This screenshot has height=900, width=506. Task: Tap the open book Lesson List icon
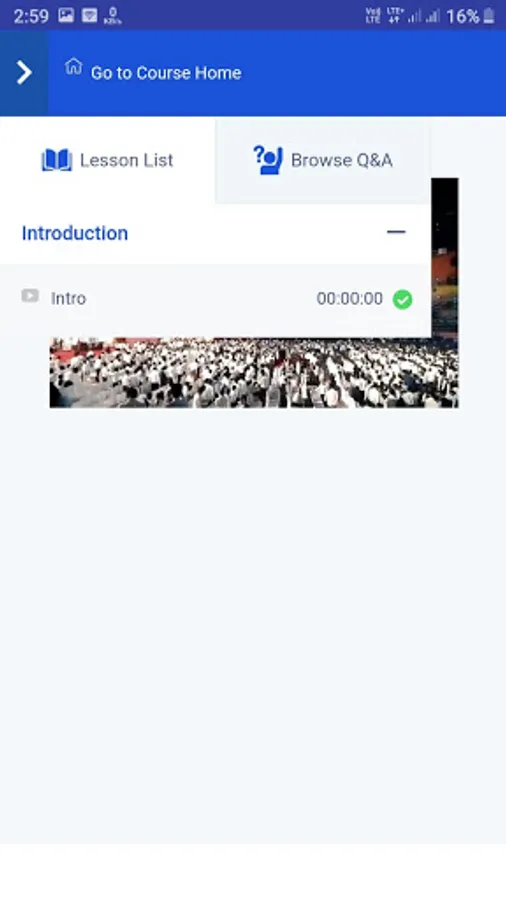(x=57, y=160)
